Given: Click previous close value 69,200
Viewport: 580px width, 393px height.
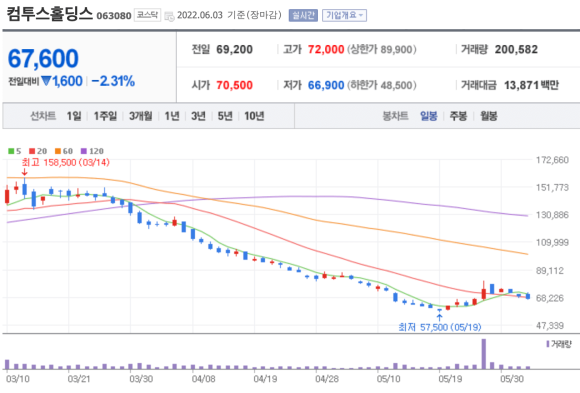Looking at the screenshot, I should (235, 49).
